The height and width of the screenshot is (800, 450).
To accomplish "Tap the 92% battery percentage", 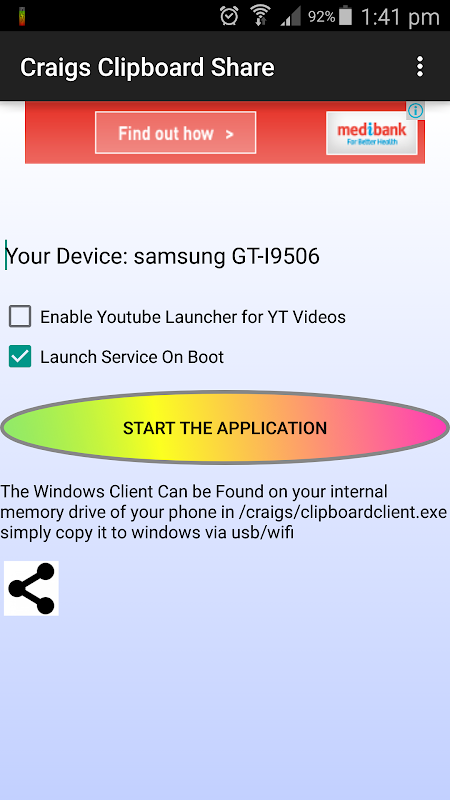I will click(321, 17).
